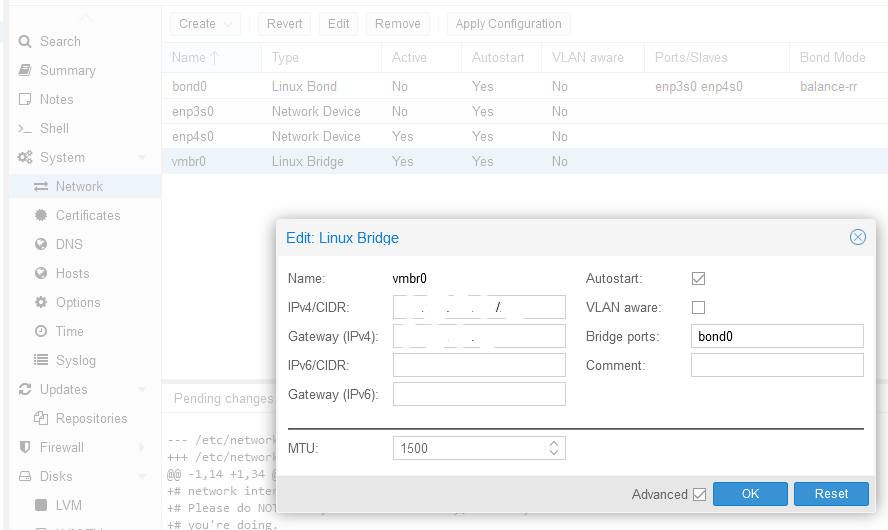Click the Options gear icon
The height and width of the screenshot is (530, 888).
pyautogui.click(x=41, y=302)
